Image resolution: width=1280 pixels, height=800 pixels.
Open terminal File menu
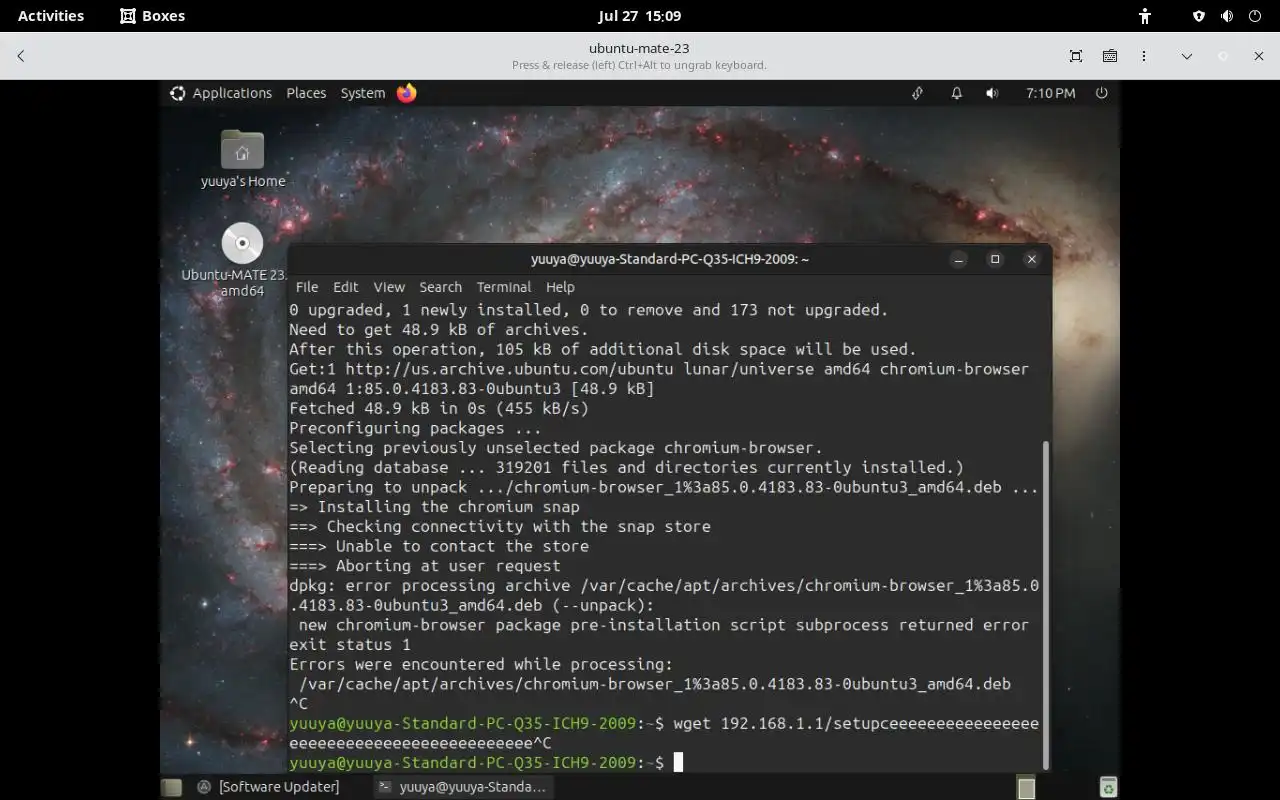[307, 287]
